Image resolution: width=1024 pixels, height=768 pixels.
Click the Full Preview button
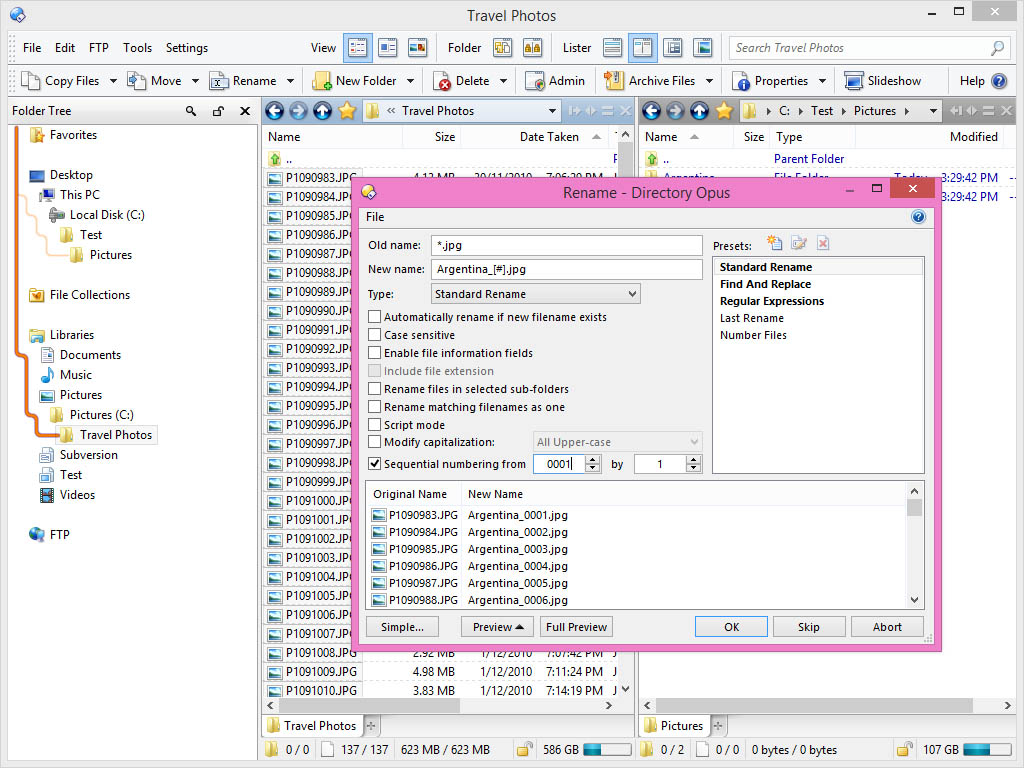(576, 627)
